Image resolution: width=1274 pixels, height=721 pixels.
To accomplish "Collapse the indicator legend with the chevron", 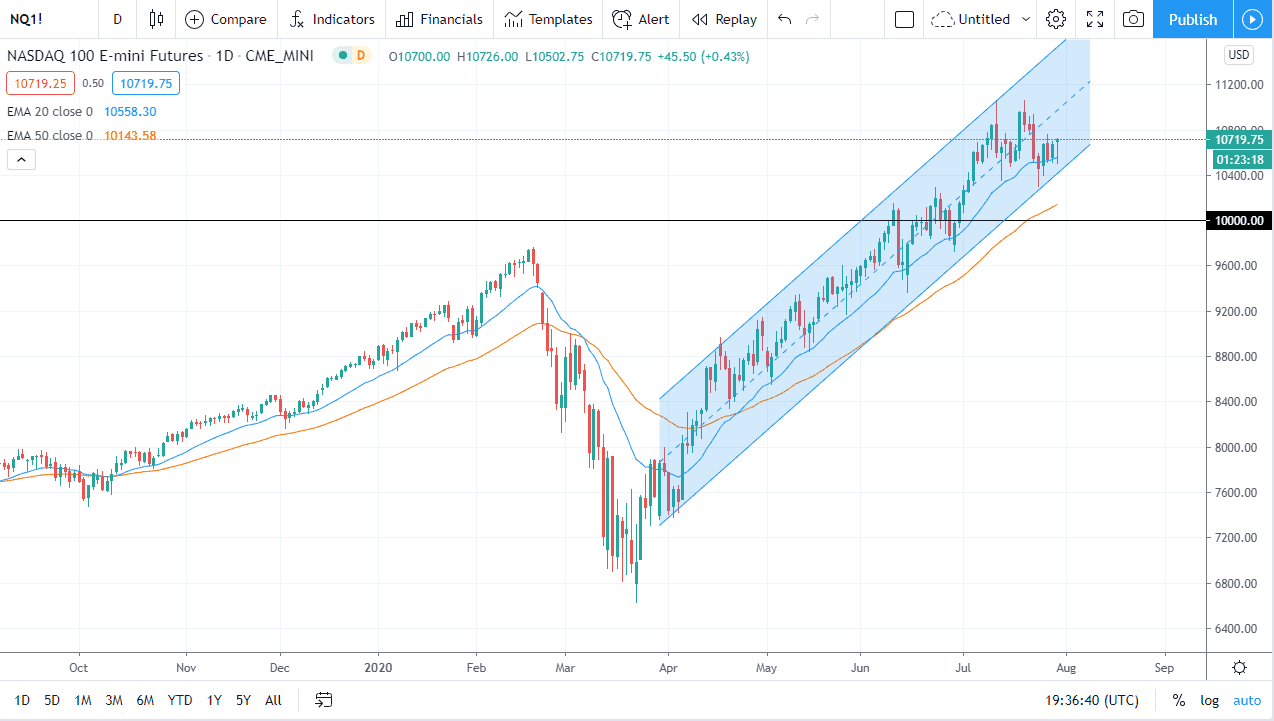I will [21, 159].
